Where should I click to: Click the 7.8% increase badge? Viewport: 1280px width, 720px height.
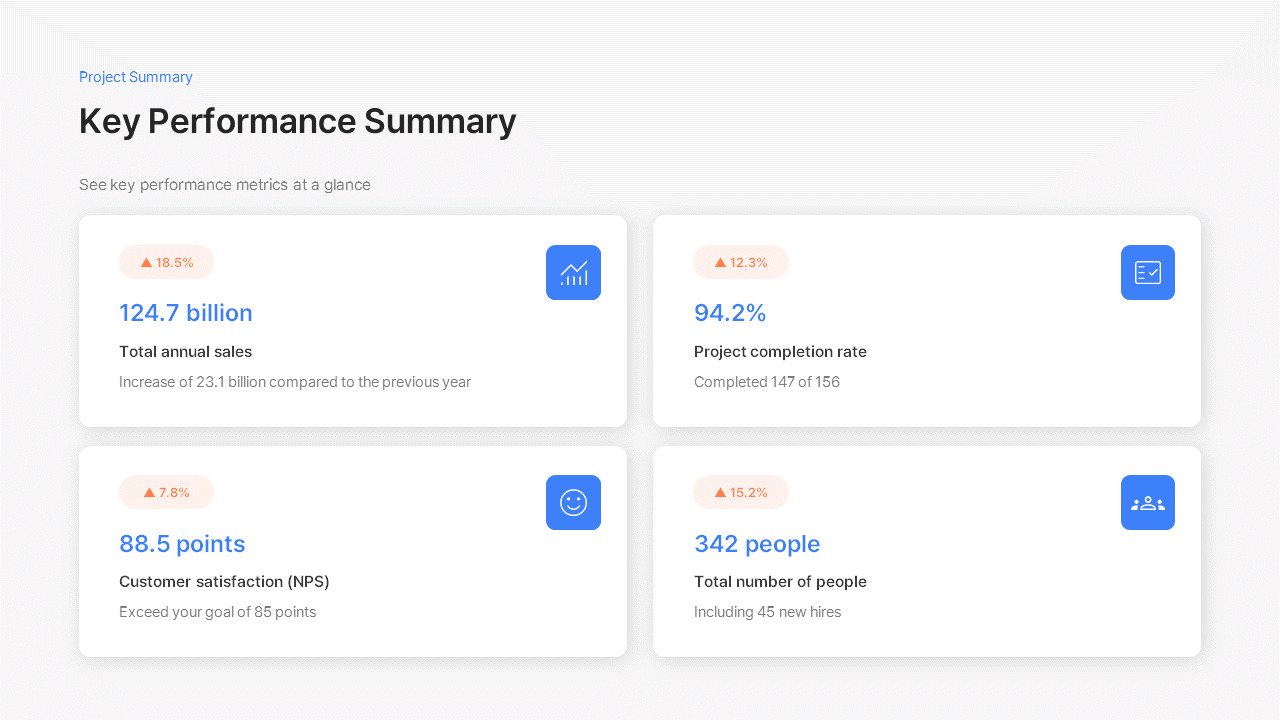coord(167,492)
